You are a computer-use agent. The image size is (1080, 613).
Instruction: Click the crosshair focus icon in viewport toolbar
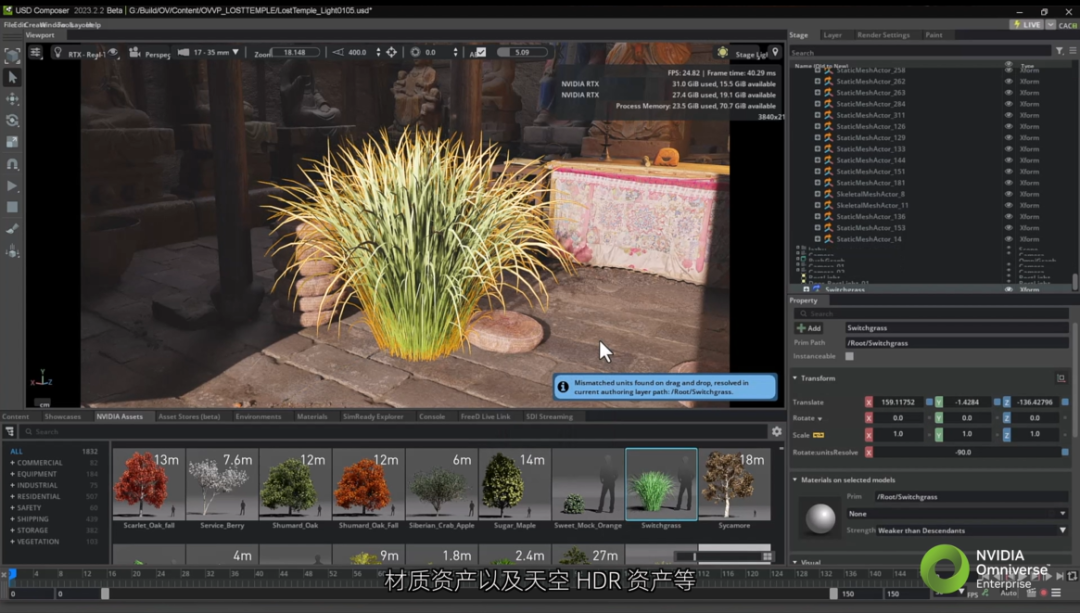391,52
